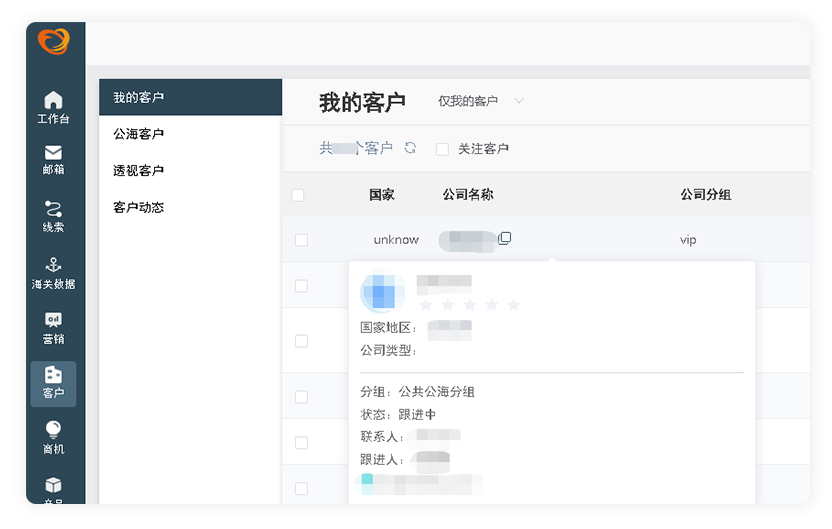The width and height of the screenshot is (832, 529).
Task: Check the unknow vip row checkbox
Action: (301, 240)
